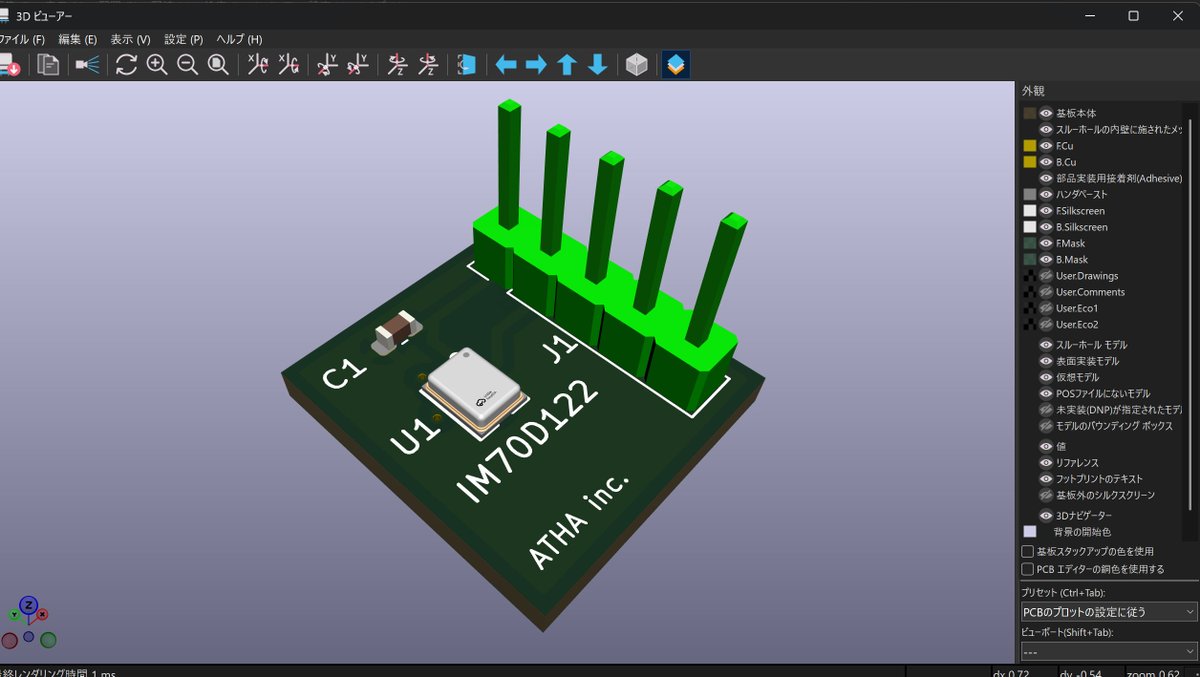Hide フットプリントのテキスト
The image size is (1200, 677).
pyautogui.click(x=1046, y=479)
